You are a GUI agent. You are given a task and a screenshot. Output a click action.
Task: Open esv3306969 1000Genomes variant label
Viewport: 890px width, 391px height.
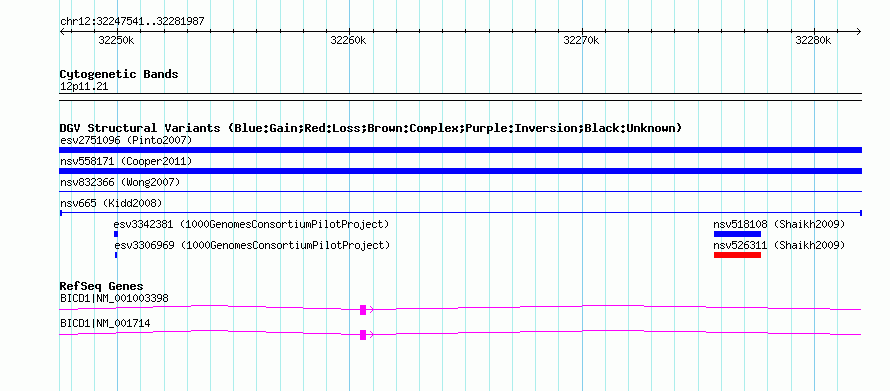pos(252,245)
